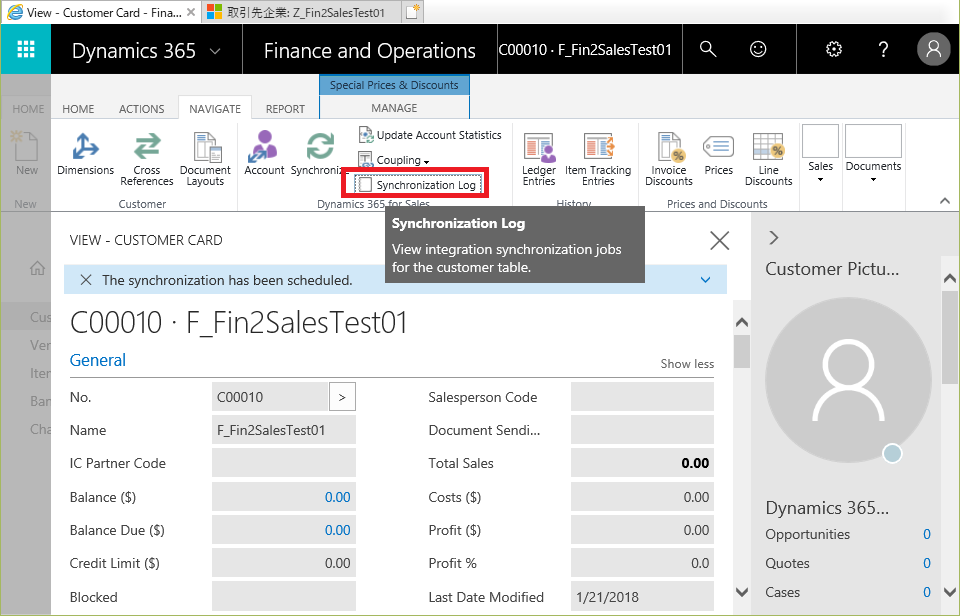Open the feedback smiley icon

(x=758, y=49)
